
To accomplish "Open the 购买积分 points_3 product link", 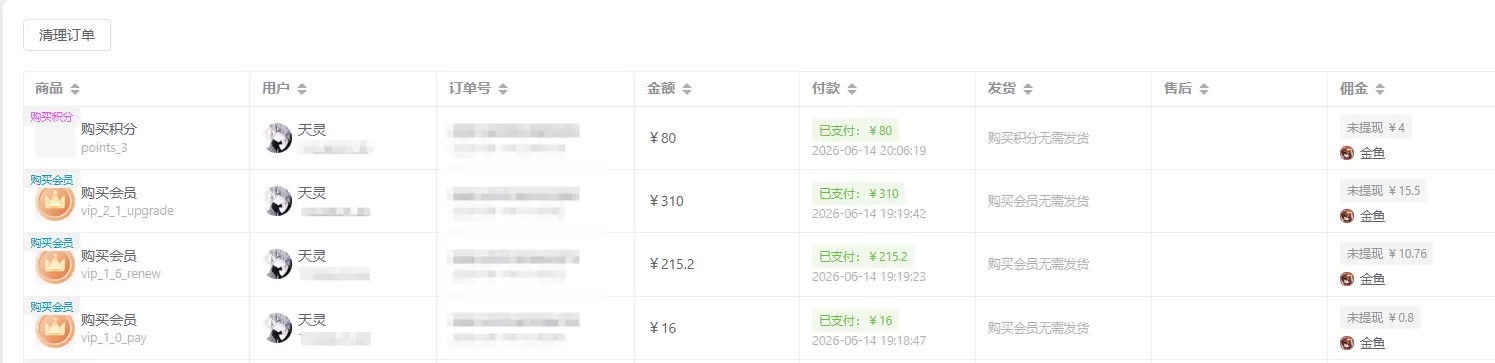I will coord(109,129).
